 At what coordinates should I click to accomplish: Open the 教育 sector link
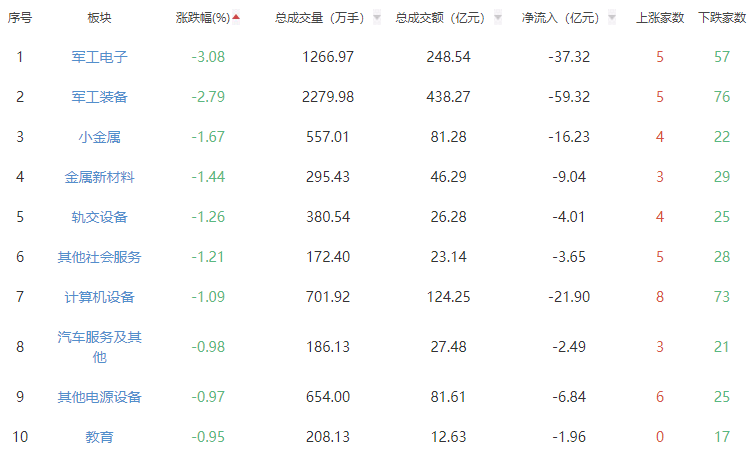pyautogui.click(x=99, y=437)
